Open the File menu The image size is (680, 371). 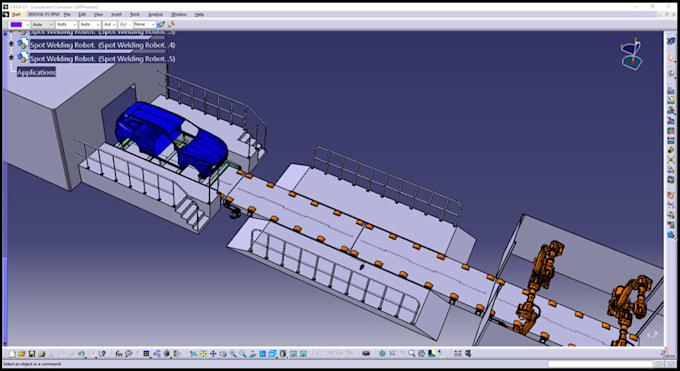(x=67, y=14)
